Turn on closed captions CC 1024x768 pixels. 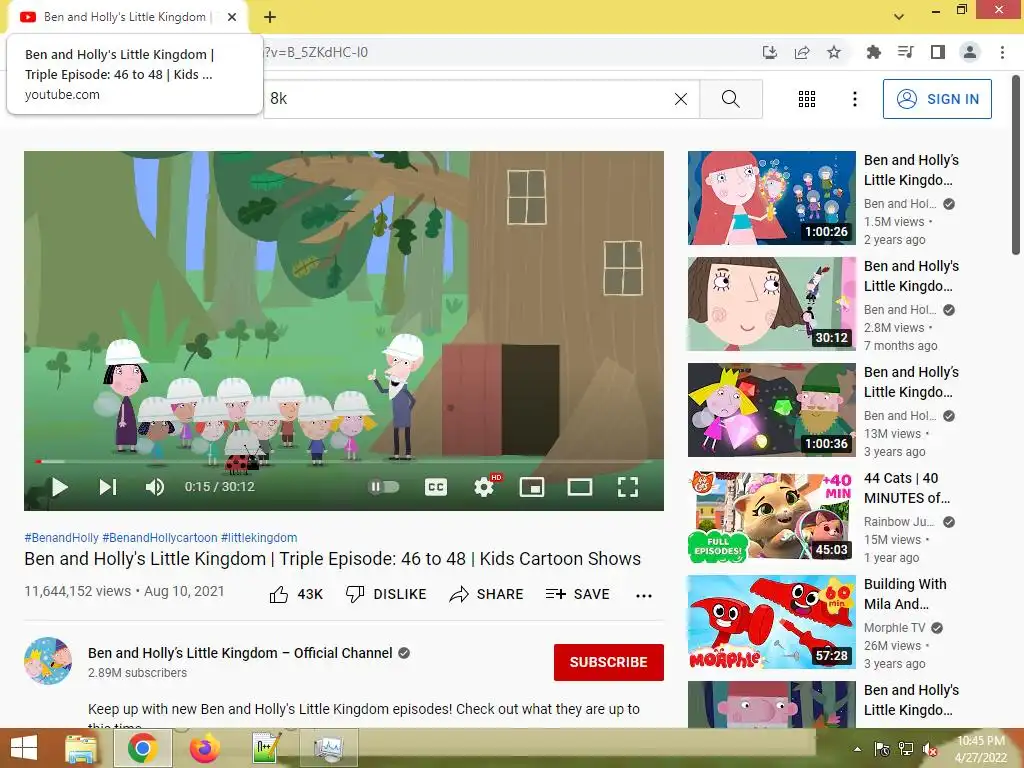(436, 487)
